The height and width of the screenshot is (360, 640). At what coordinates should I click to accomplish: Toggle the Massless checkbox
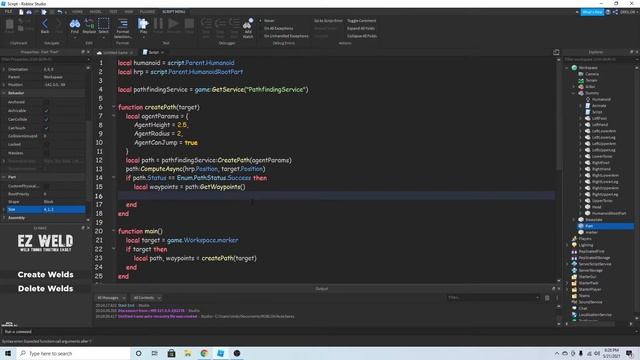pos(46,153)
